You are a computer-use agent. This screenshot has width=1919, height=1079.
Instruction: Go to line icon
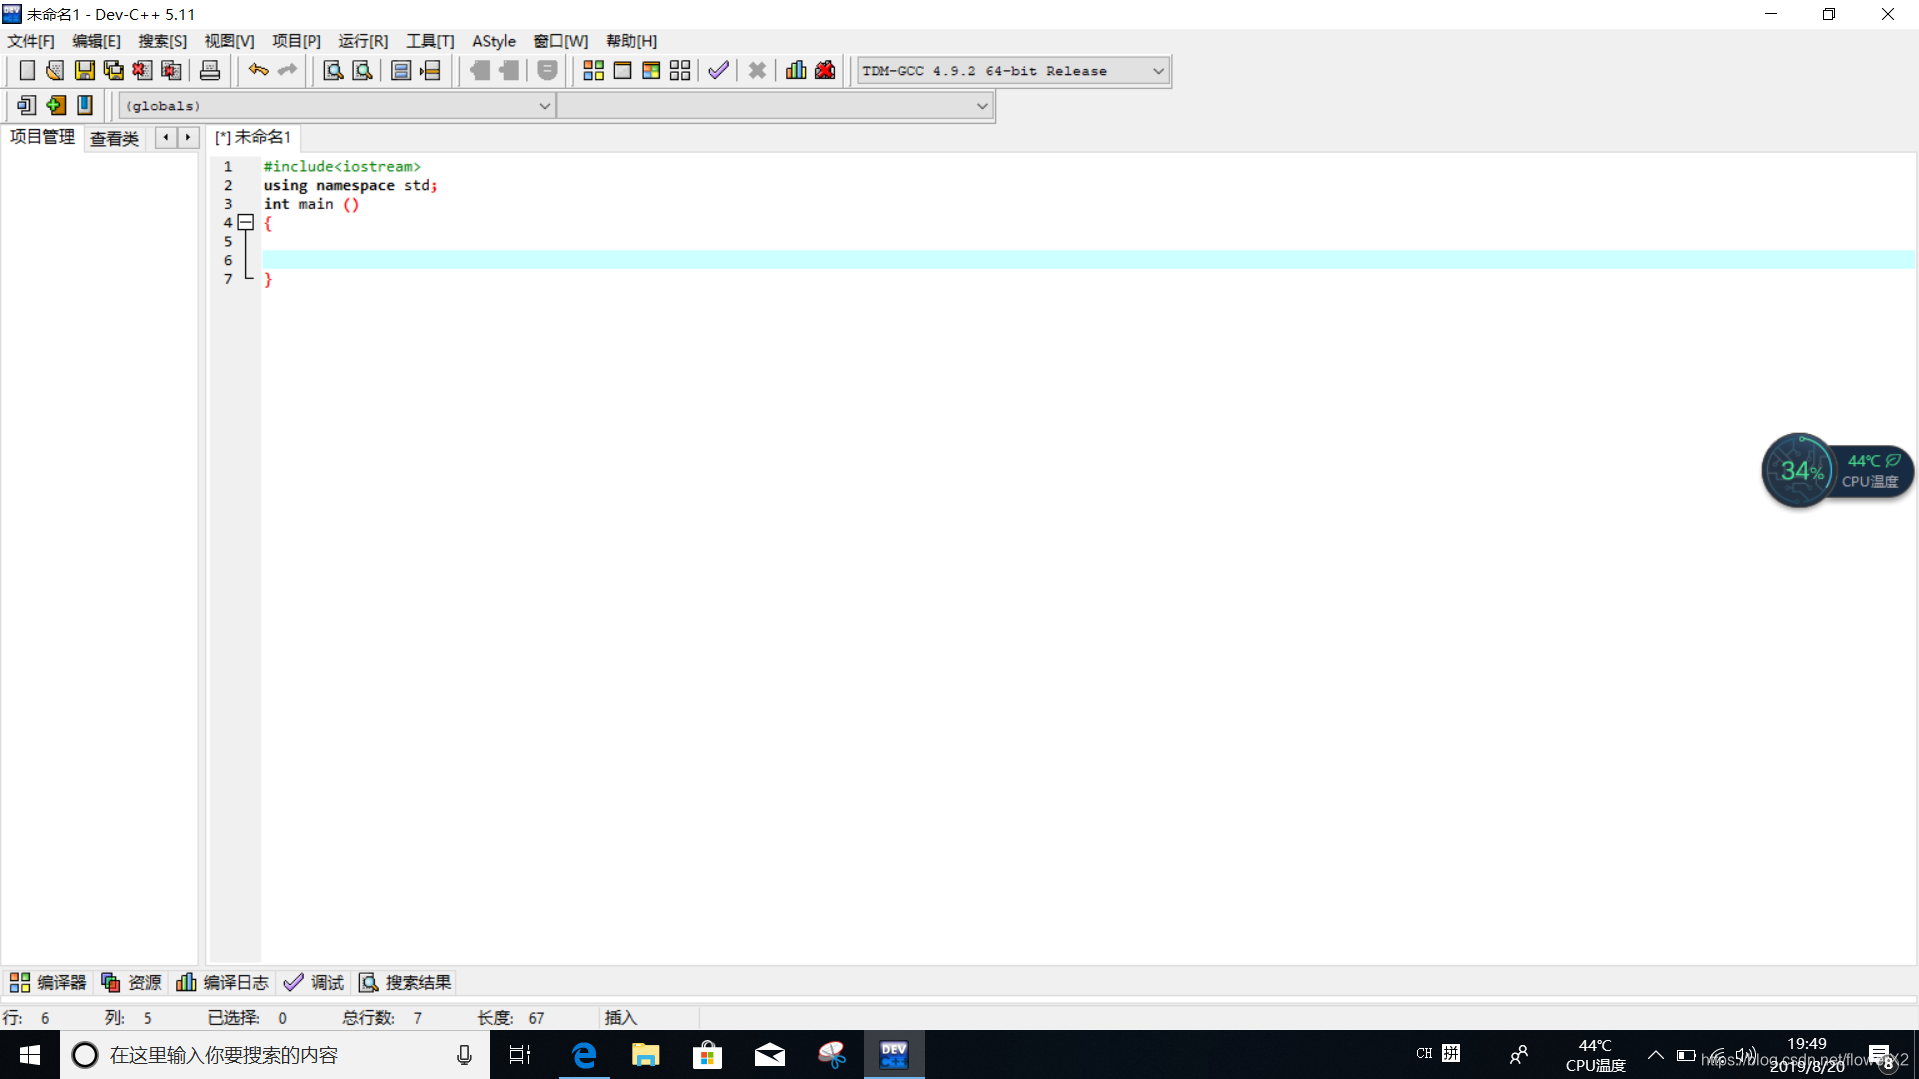point(430,70)
